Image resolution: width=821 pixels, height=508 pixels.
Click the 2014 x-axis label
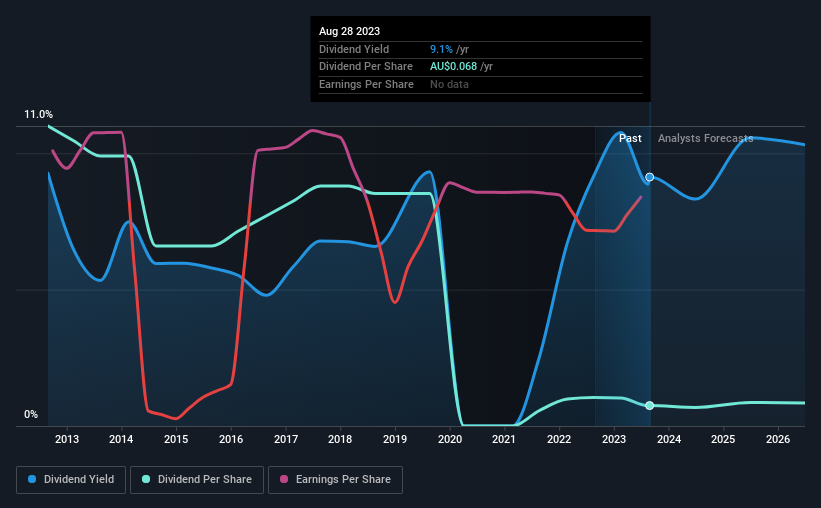[121, 439]
